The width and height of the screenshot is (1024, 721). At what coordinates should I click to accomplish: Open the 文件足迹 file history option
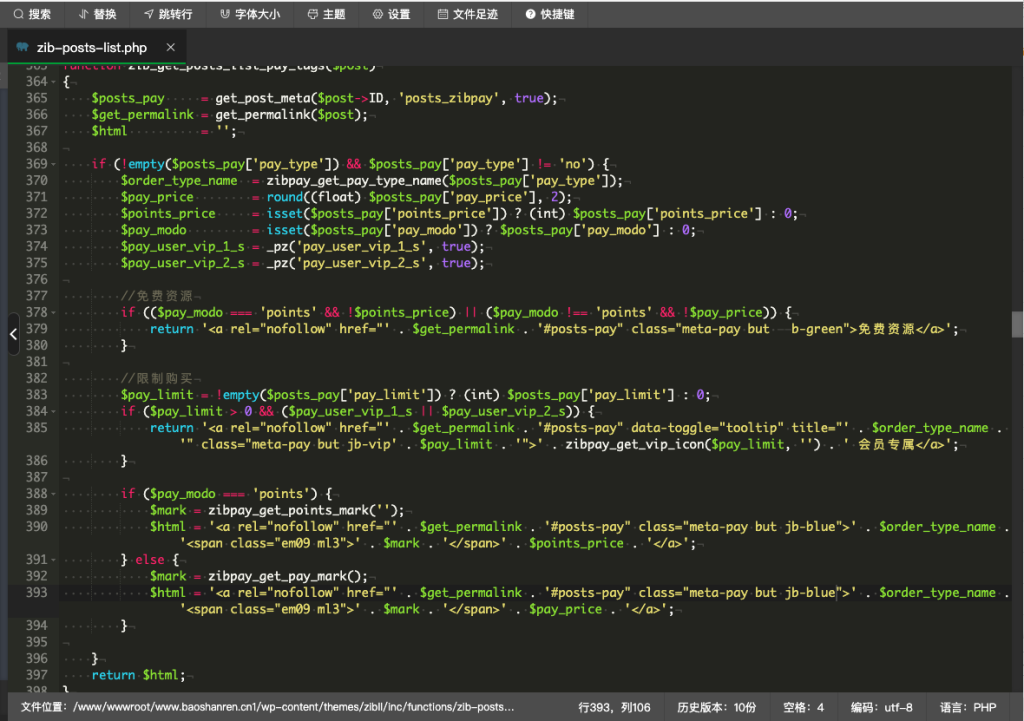point(468,14)
